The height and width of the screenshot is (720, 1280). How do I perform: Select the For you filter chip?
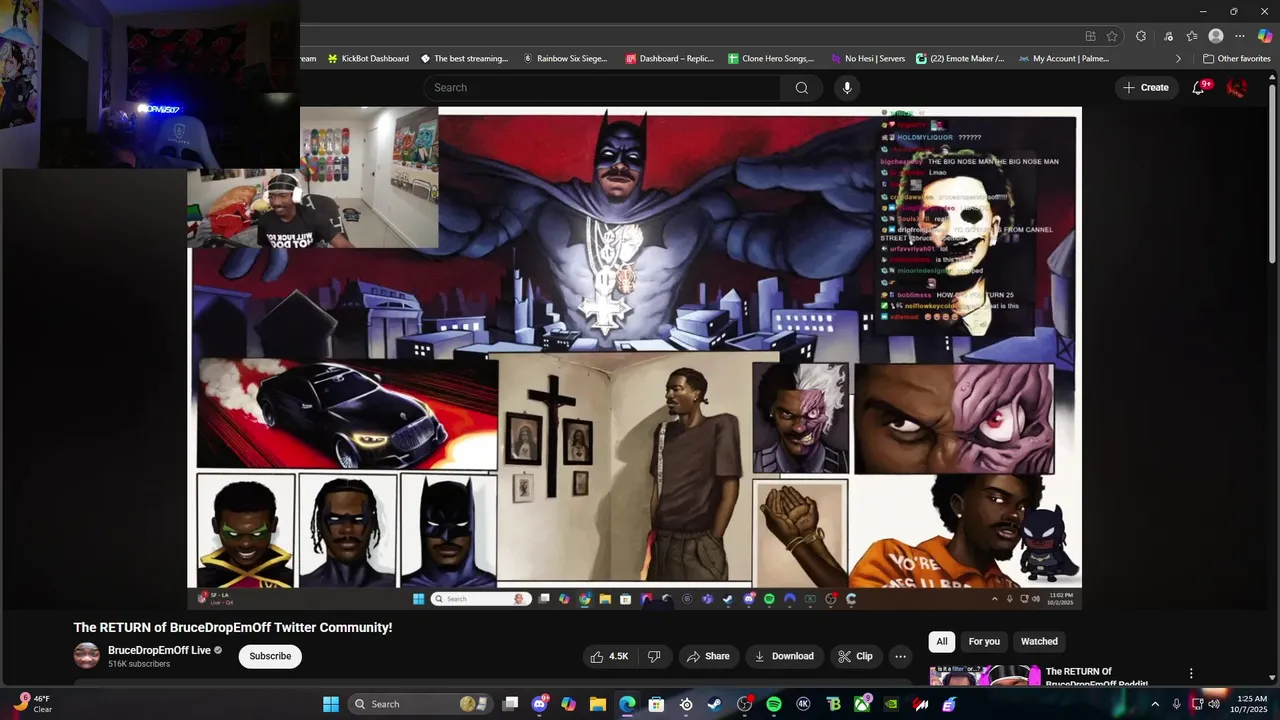(x=984, y=642)
